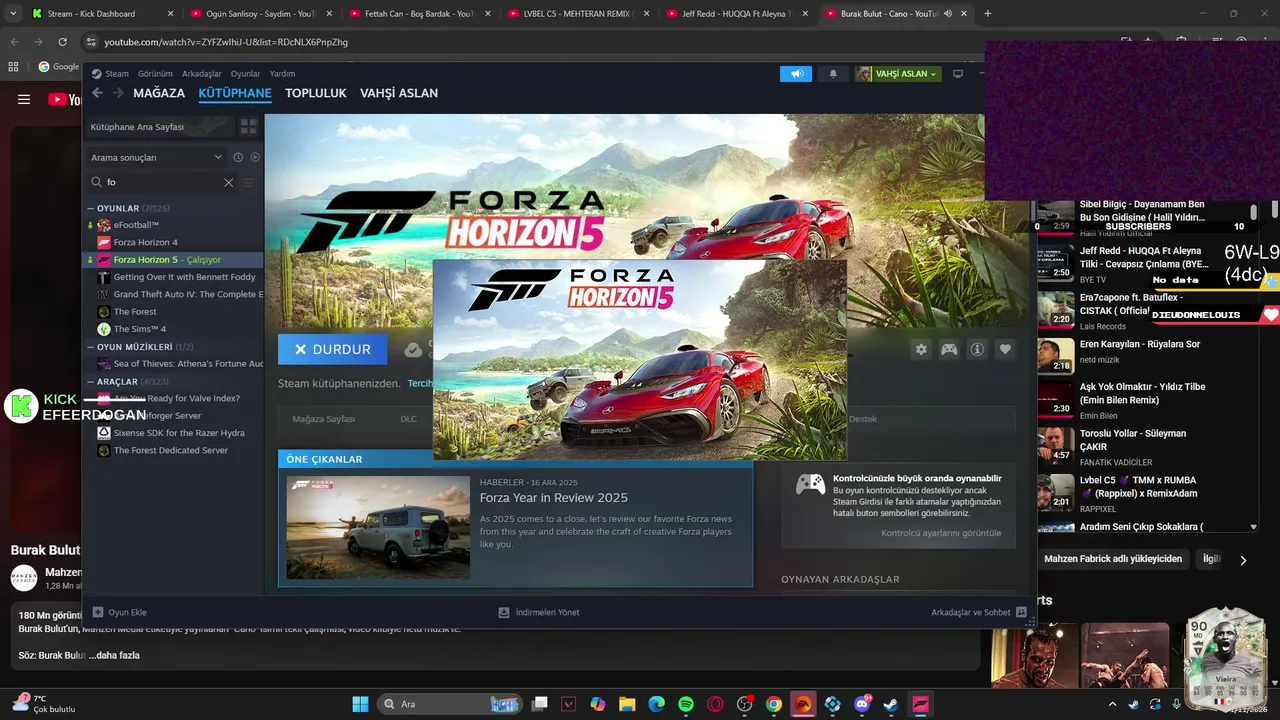
Task: Open Steam taskbar icon
Action: (x=891, y=704)
